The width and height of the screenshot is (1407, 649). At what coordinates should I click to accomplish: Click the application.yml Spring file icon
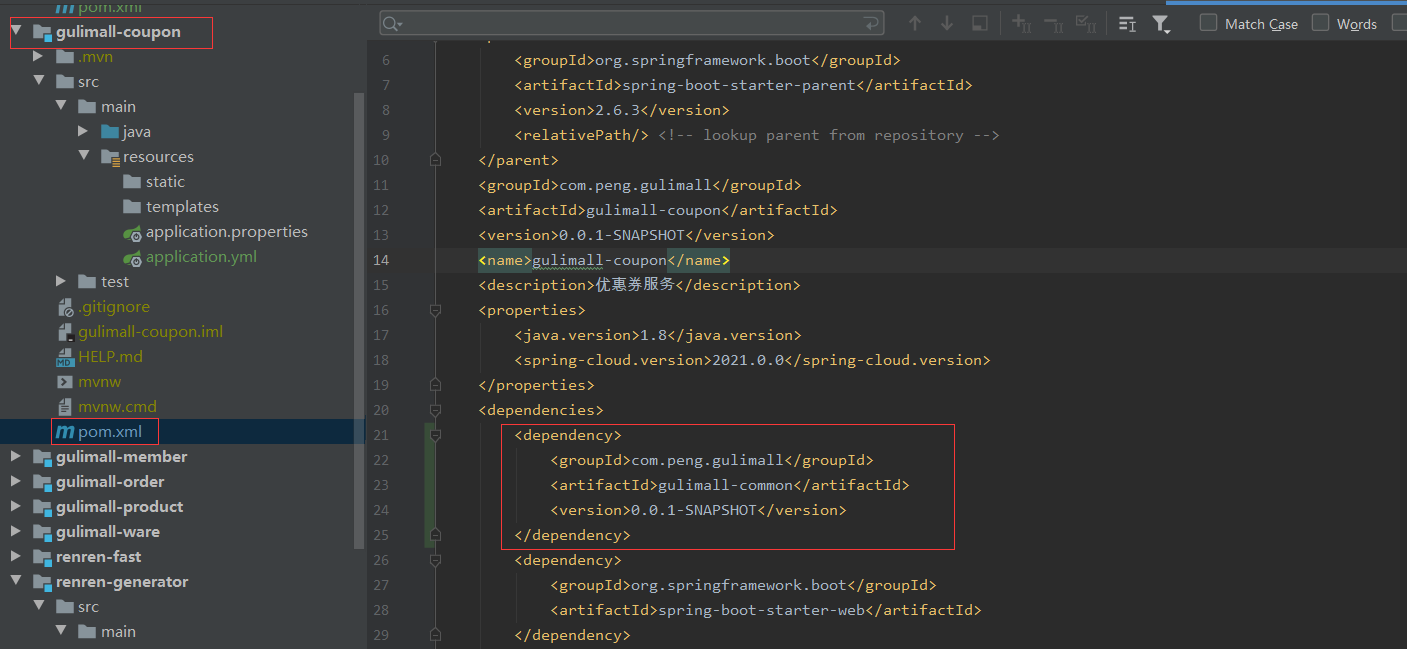pos(132,257)
